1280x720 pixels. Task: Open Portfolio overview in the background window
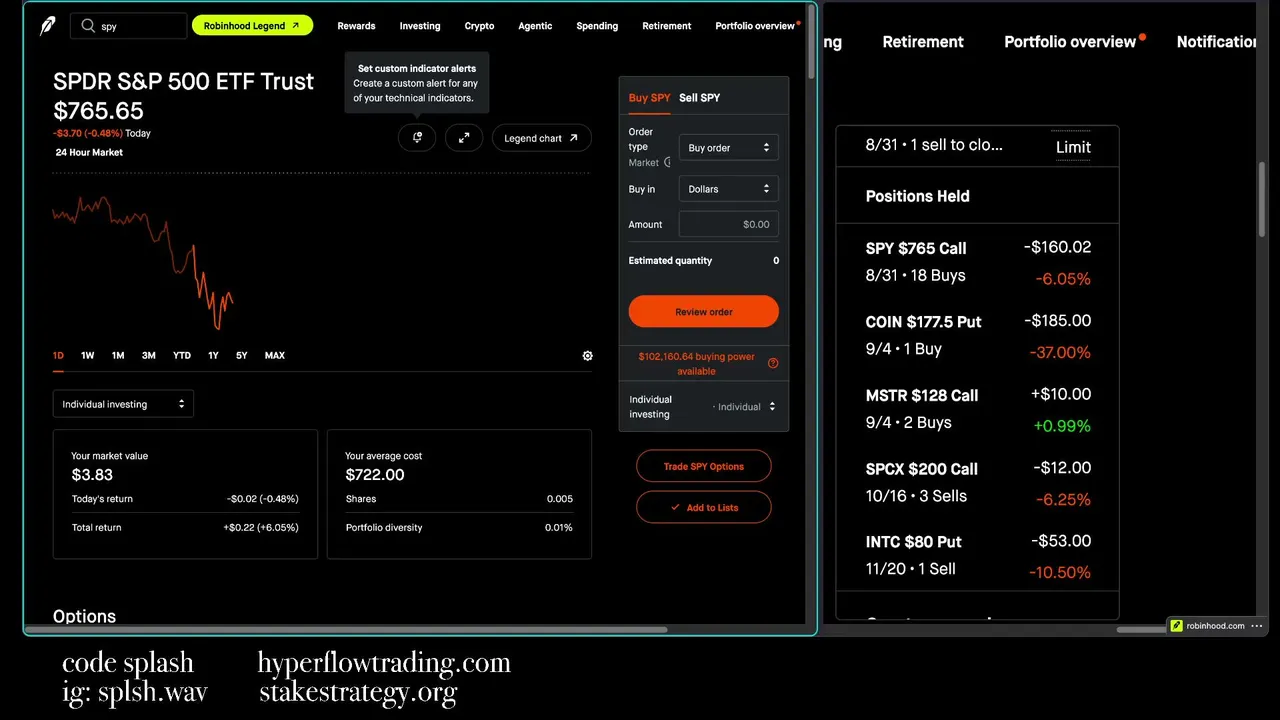tap(1070, 42)
